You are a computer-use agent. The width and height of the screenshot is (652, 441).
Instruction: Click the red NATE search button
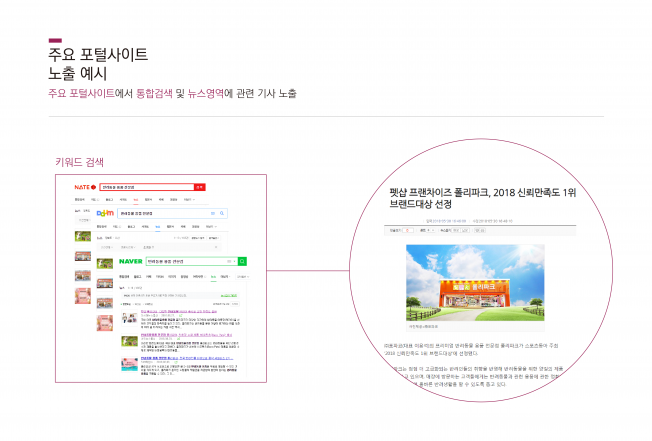200,187
